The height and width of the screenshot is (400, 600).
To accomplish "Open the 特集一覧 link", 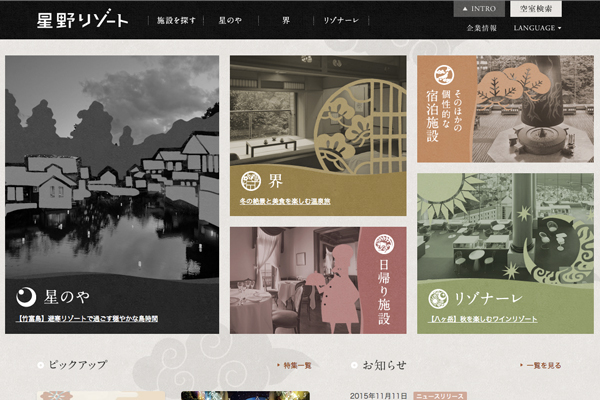I will tap(295, 366).
